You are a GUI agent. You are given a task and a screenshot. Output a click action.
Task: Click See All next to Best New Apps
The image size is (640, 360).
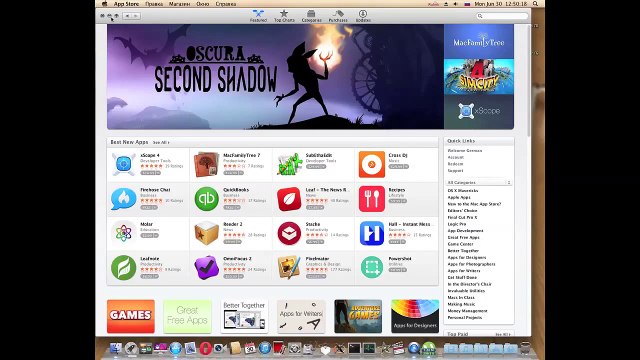tap(161, 142)
